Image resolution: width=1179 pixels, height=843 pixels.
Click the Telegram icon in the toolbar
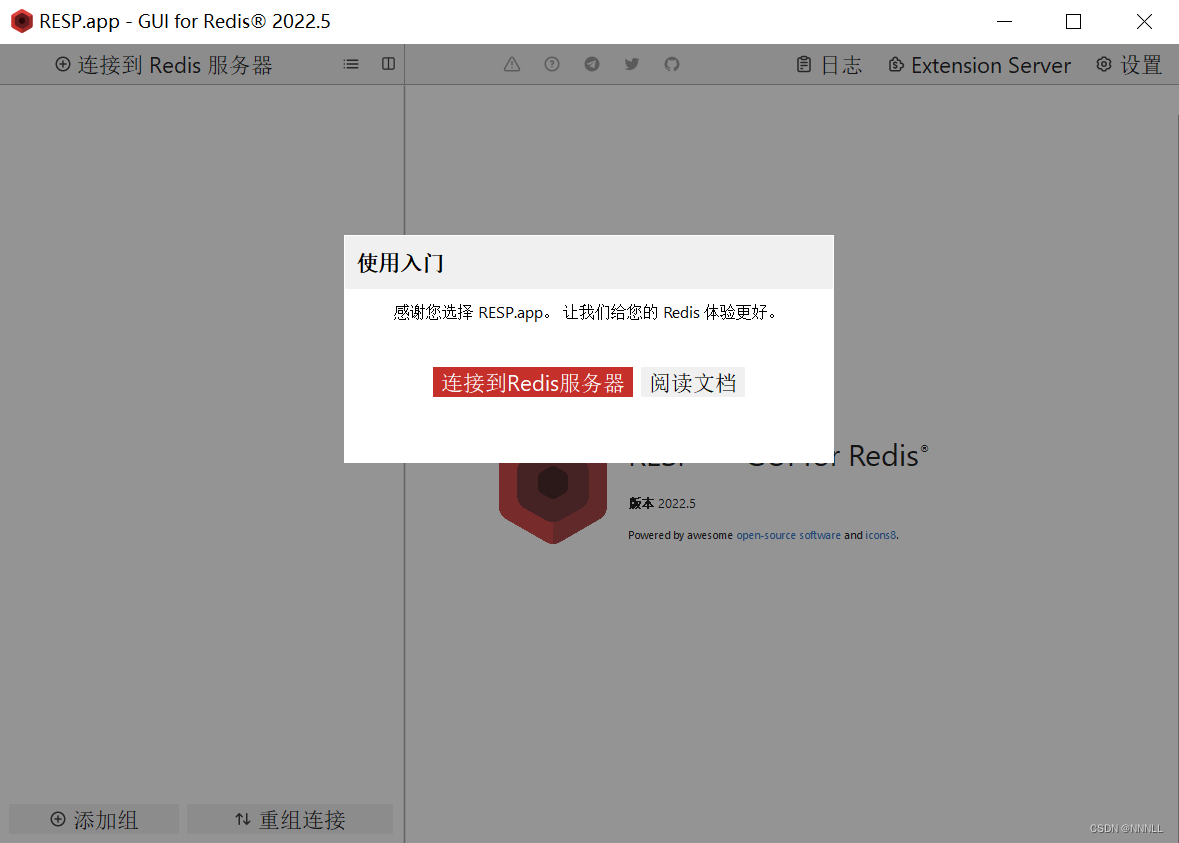[x=591, y=63]
